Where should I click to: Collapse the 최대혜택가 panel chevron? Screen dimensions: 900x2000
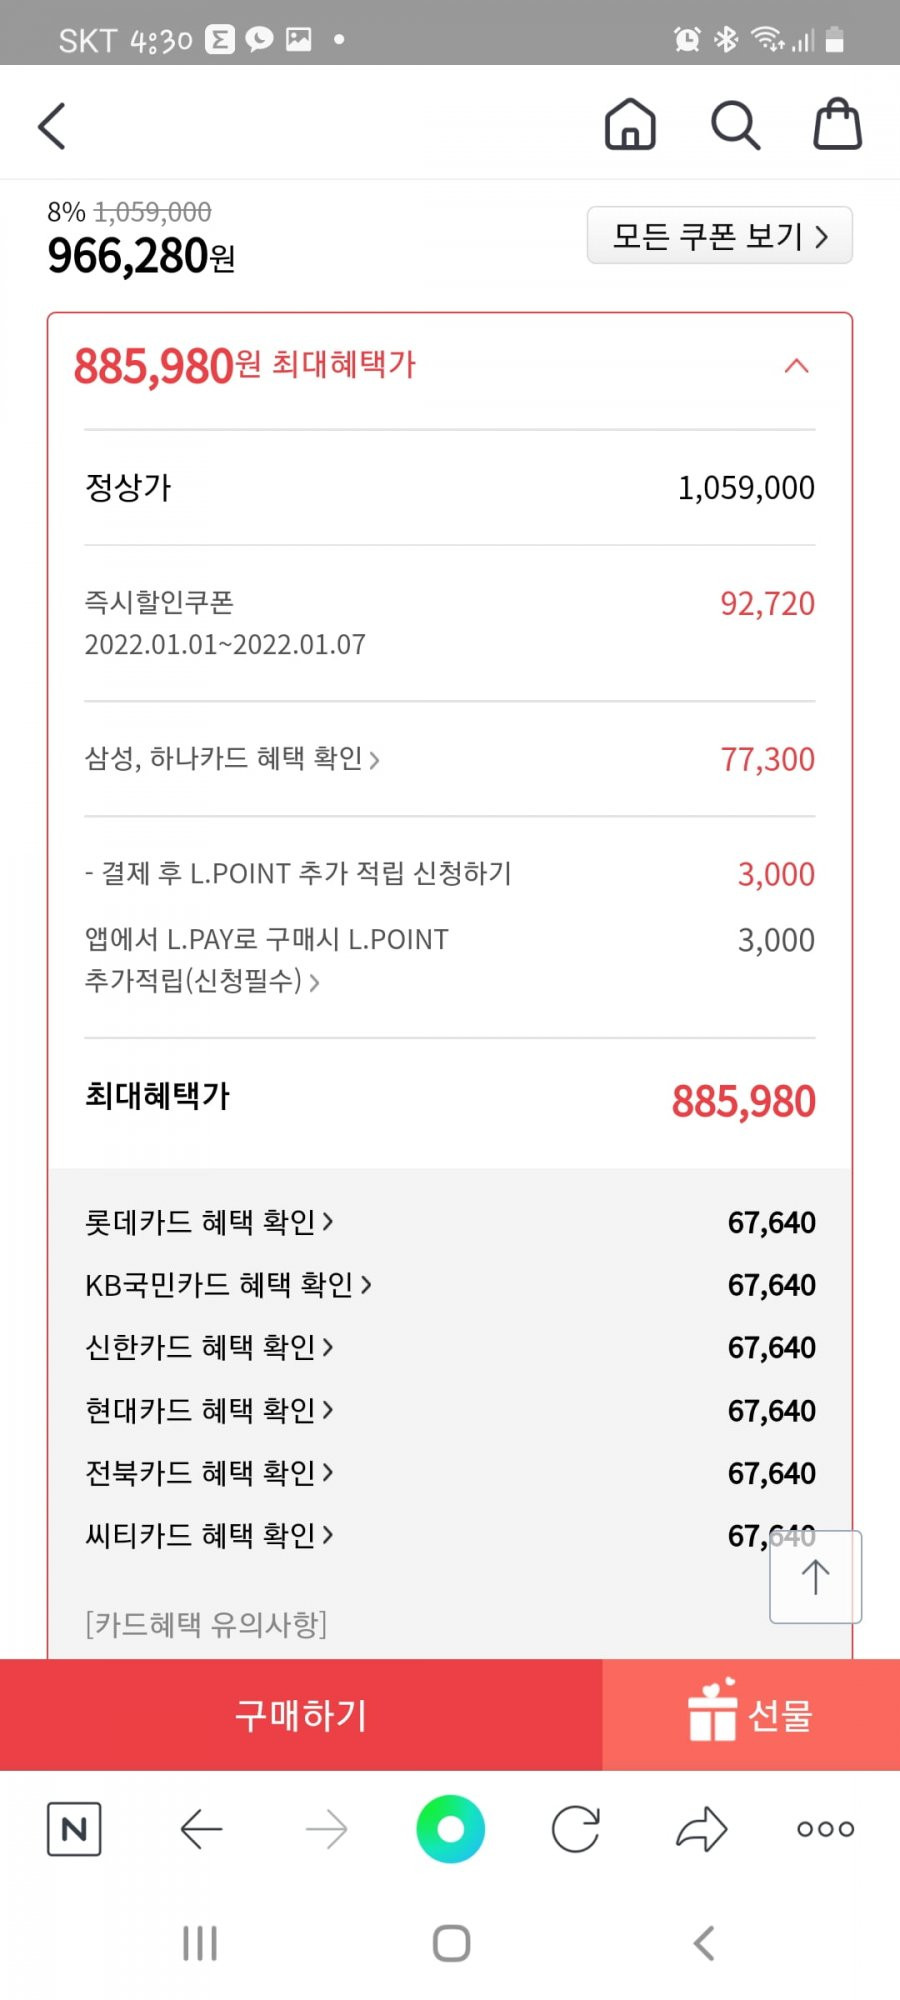tap(796, 366)
